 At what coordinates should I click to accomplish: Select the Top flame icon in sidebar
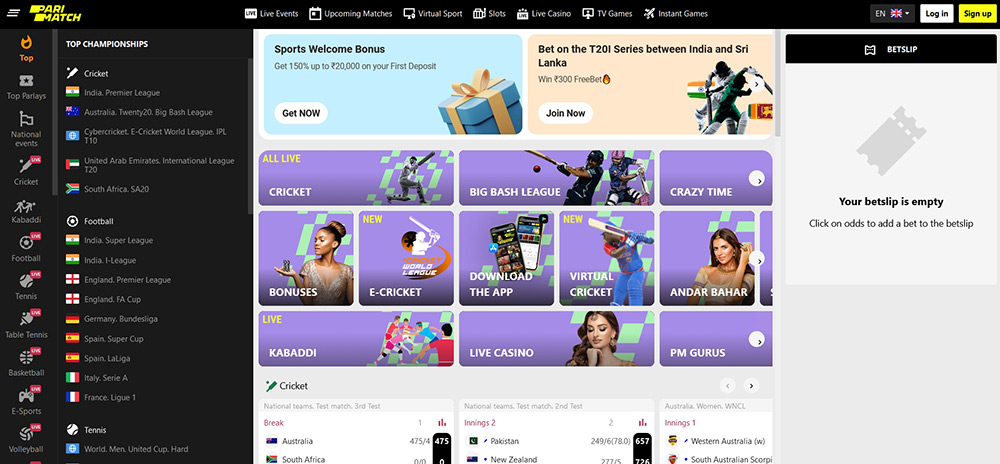[26, 43]
